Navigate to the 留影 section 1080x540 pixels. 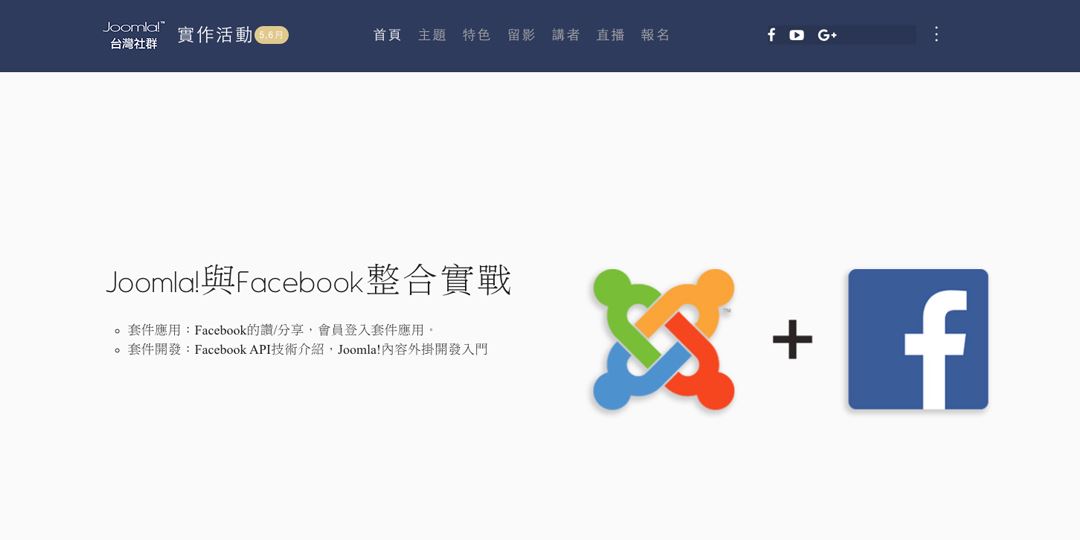(x=521, y=35)
